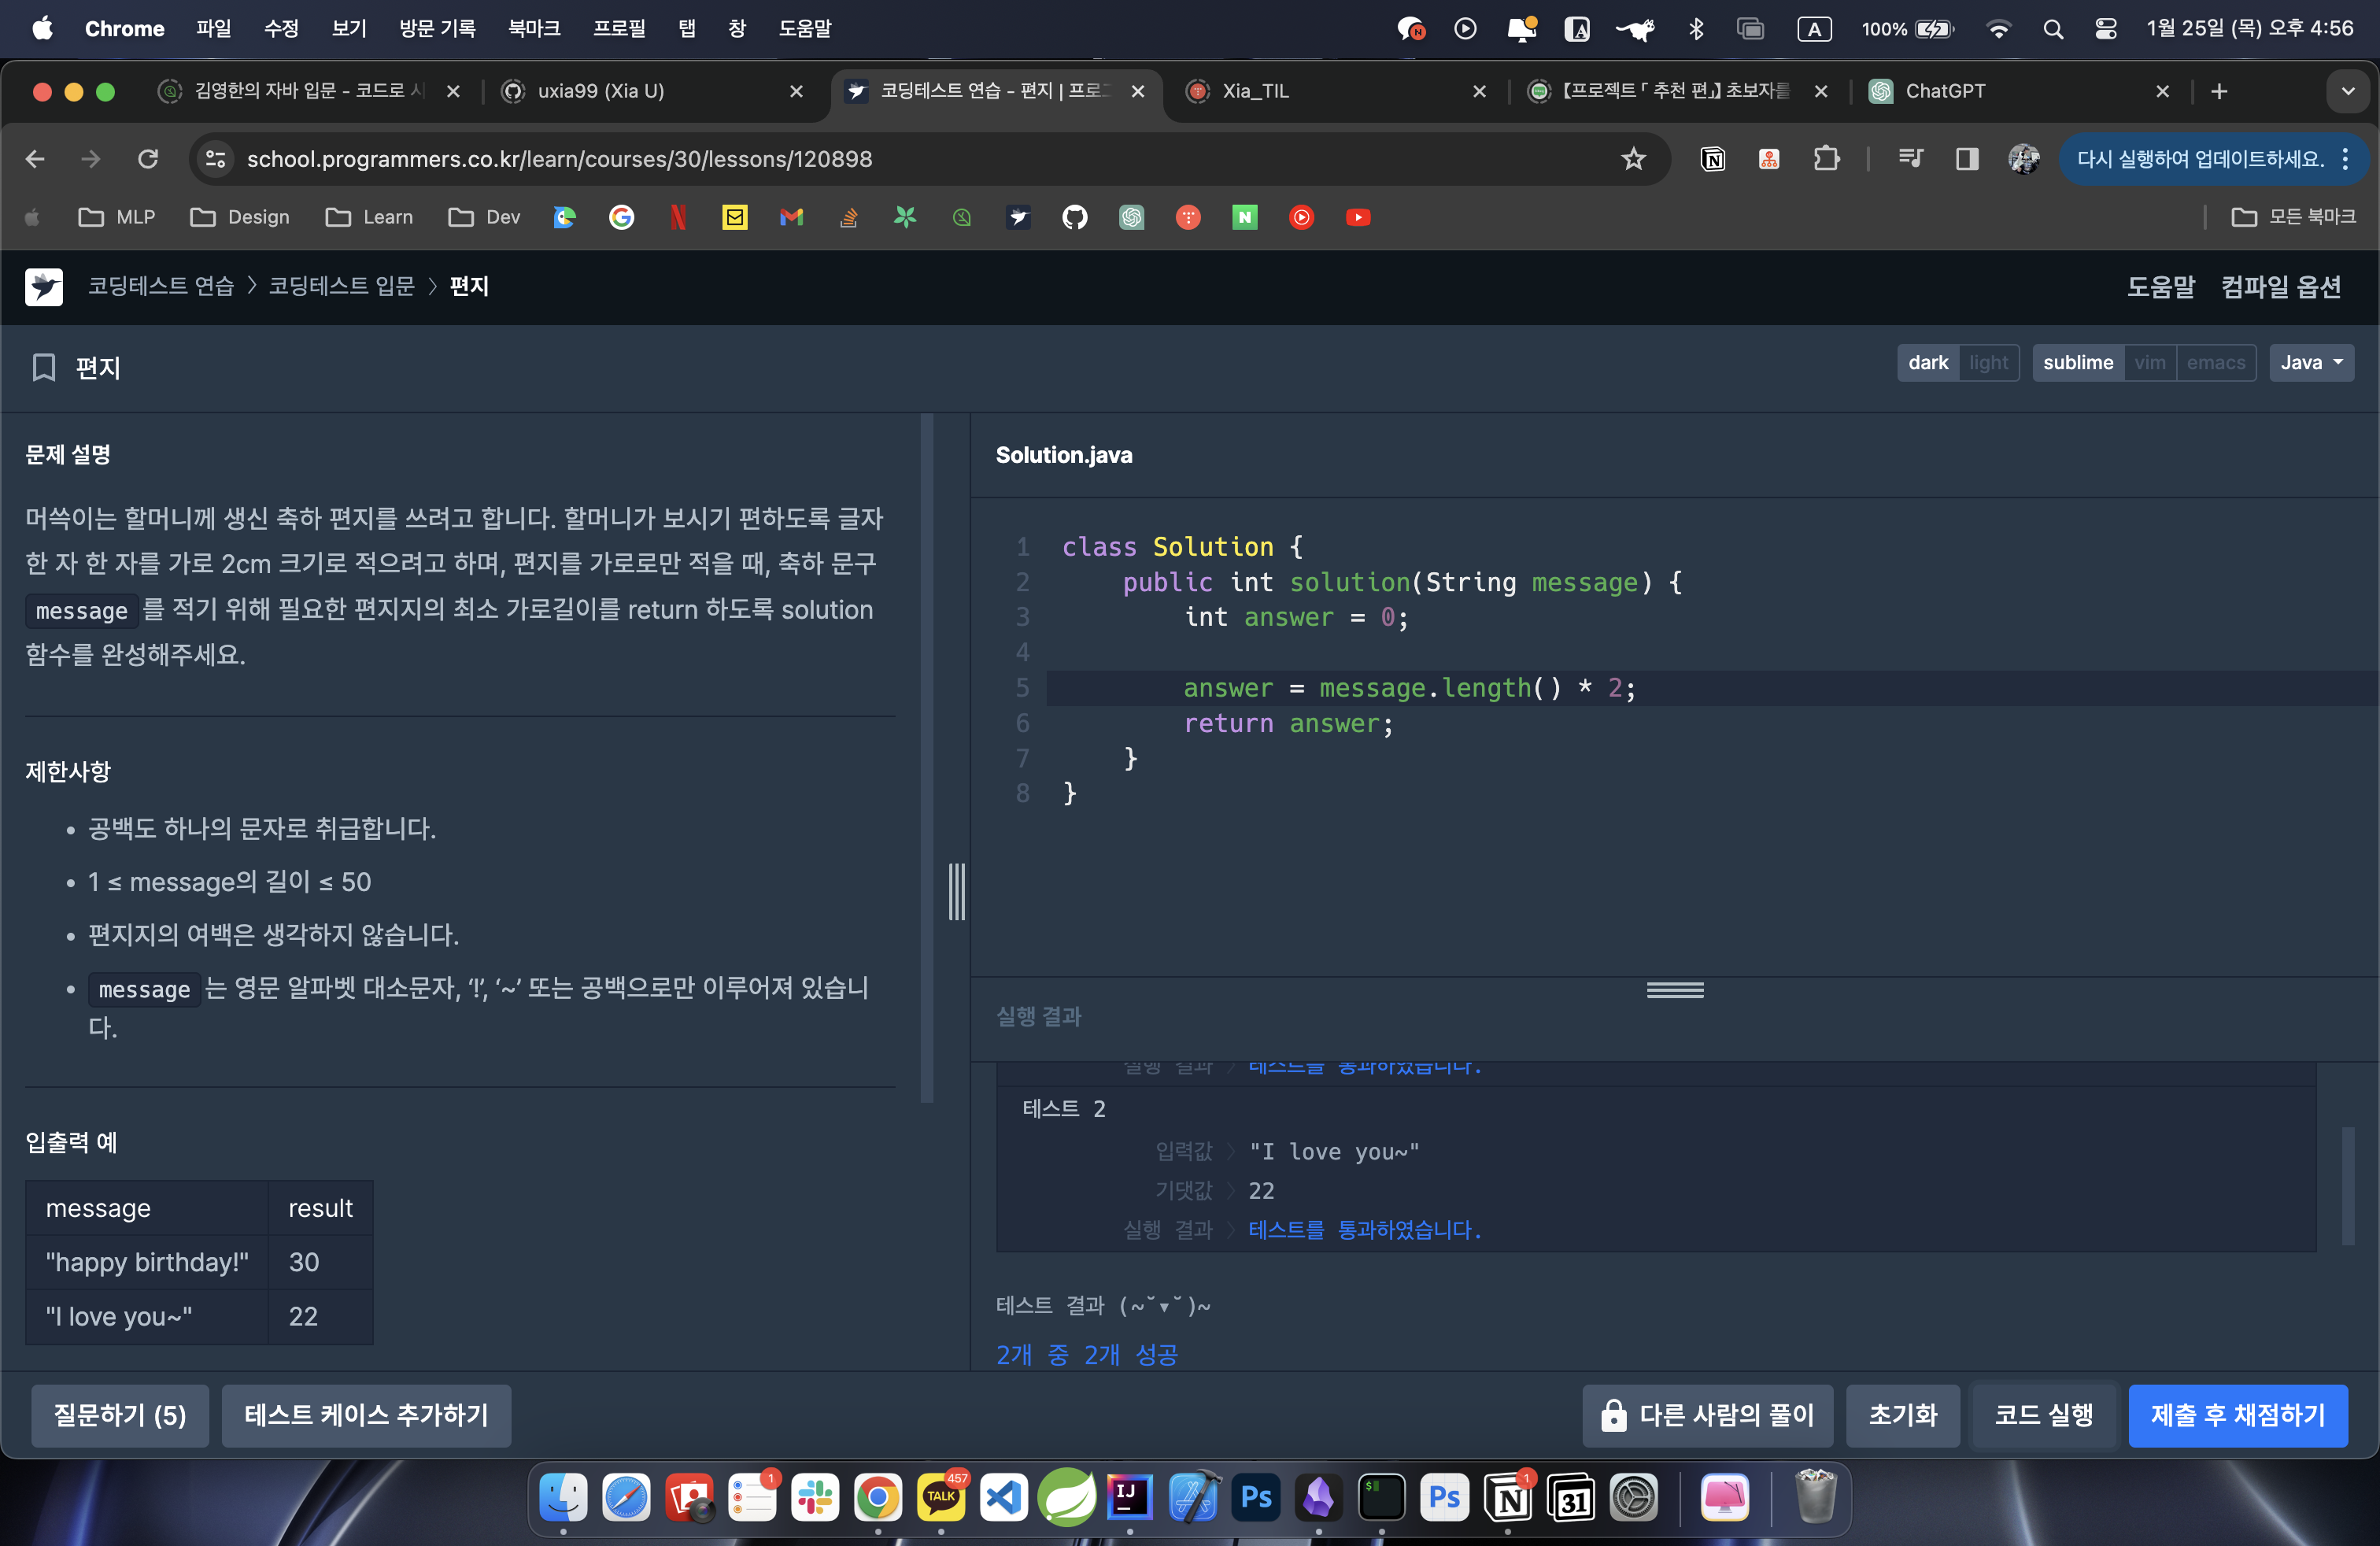The height and width of the screenshot is (1546, 2380).
Task: Open the Chrome extensions puzzle icon
Action: [x=1826, y=159]
